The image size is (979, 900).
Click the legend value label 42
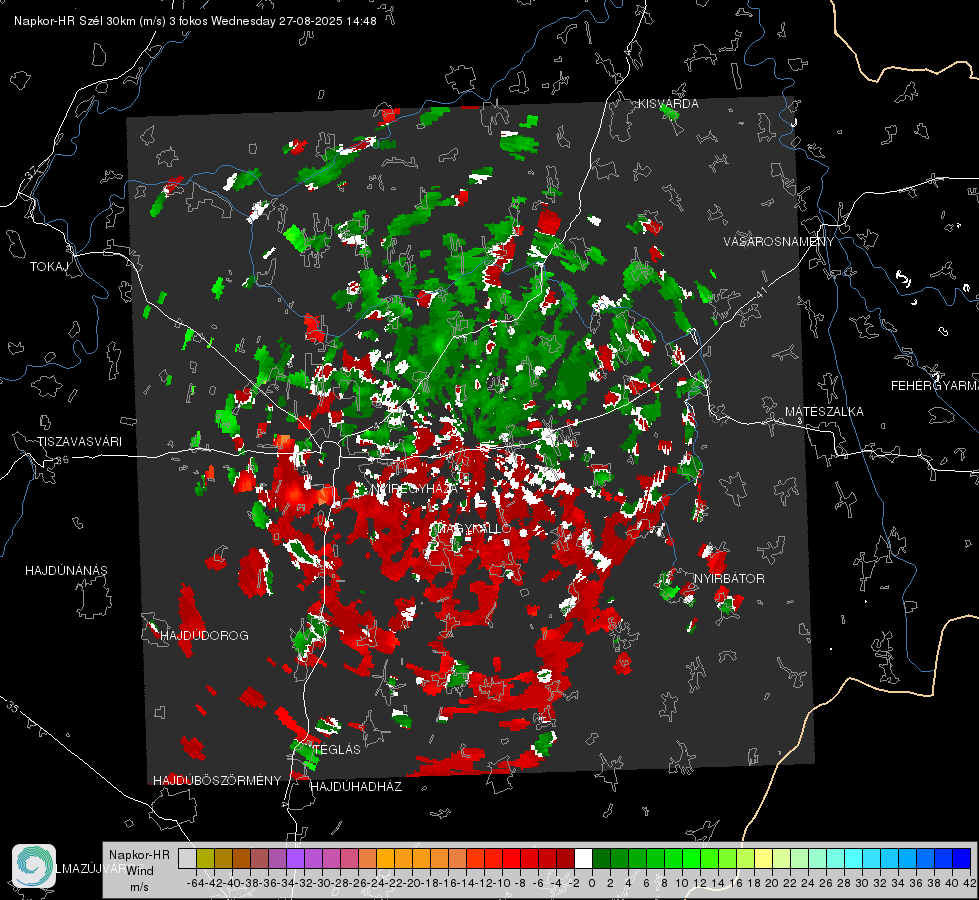point(970,883)
